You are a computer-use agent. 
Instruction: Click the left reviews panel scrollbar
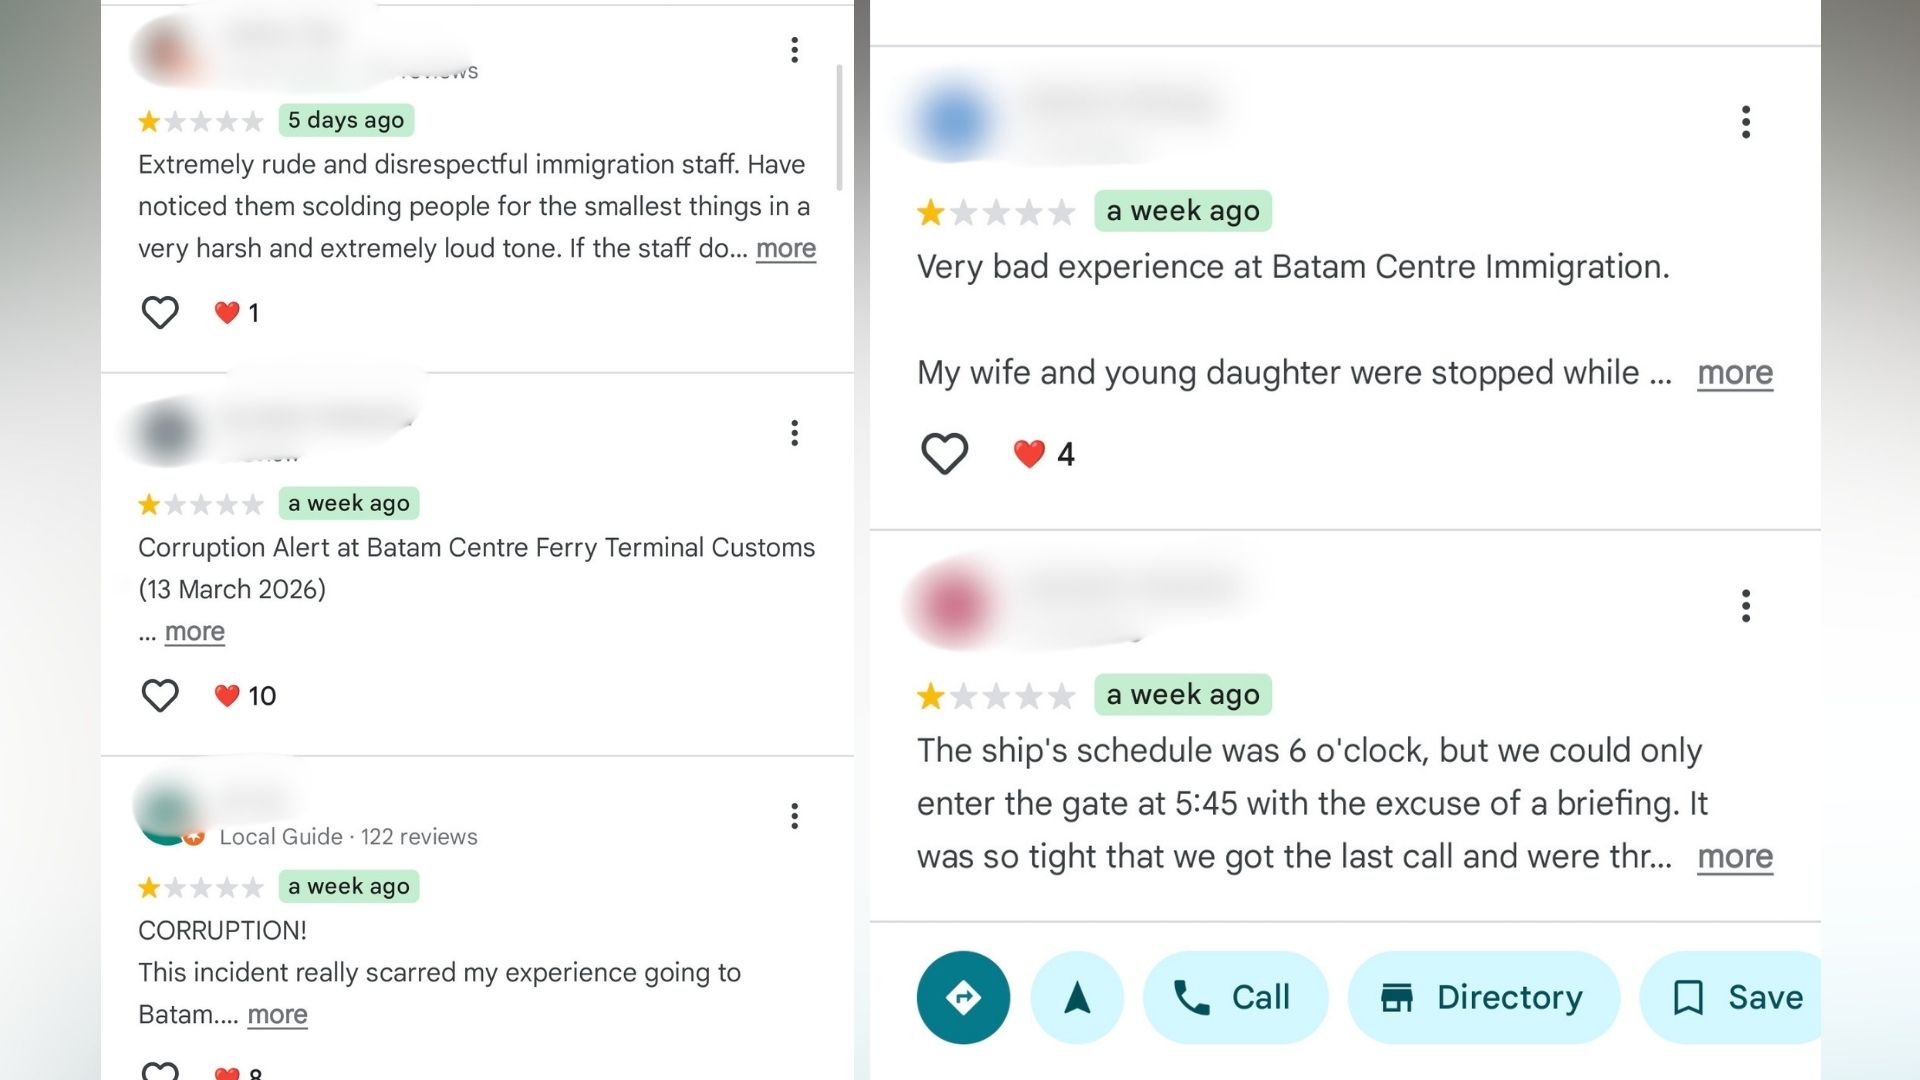tap(839, 128)
